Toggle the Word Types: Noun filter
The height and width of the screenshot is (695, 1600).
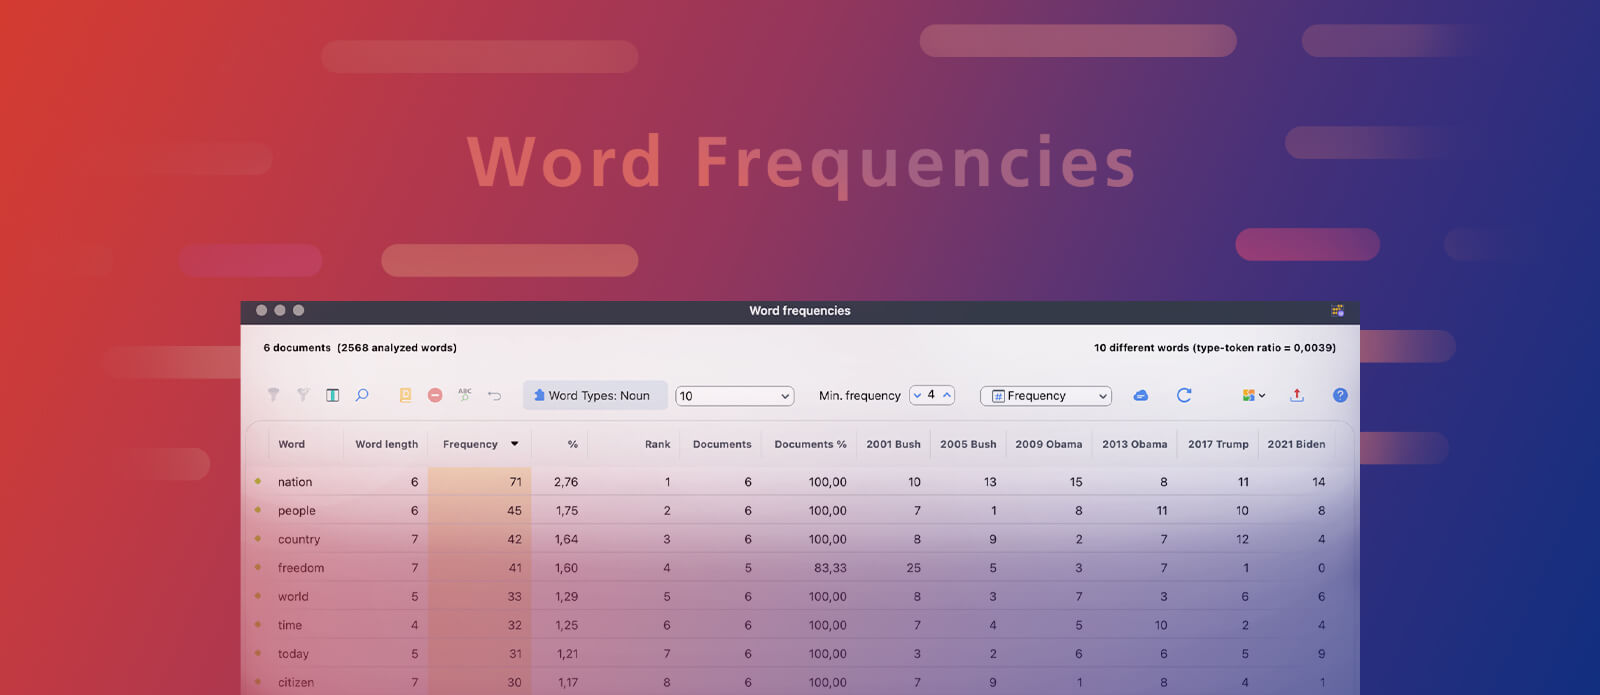[x=594, y=395]
